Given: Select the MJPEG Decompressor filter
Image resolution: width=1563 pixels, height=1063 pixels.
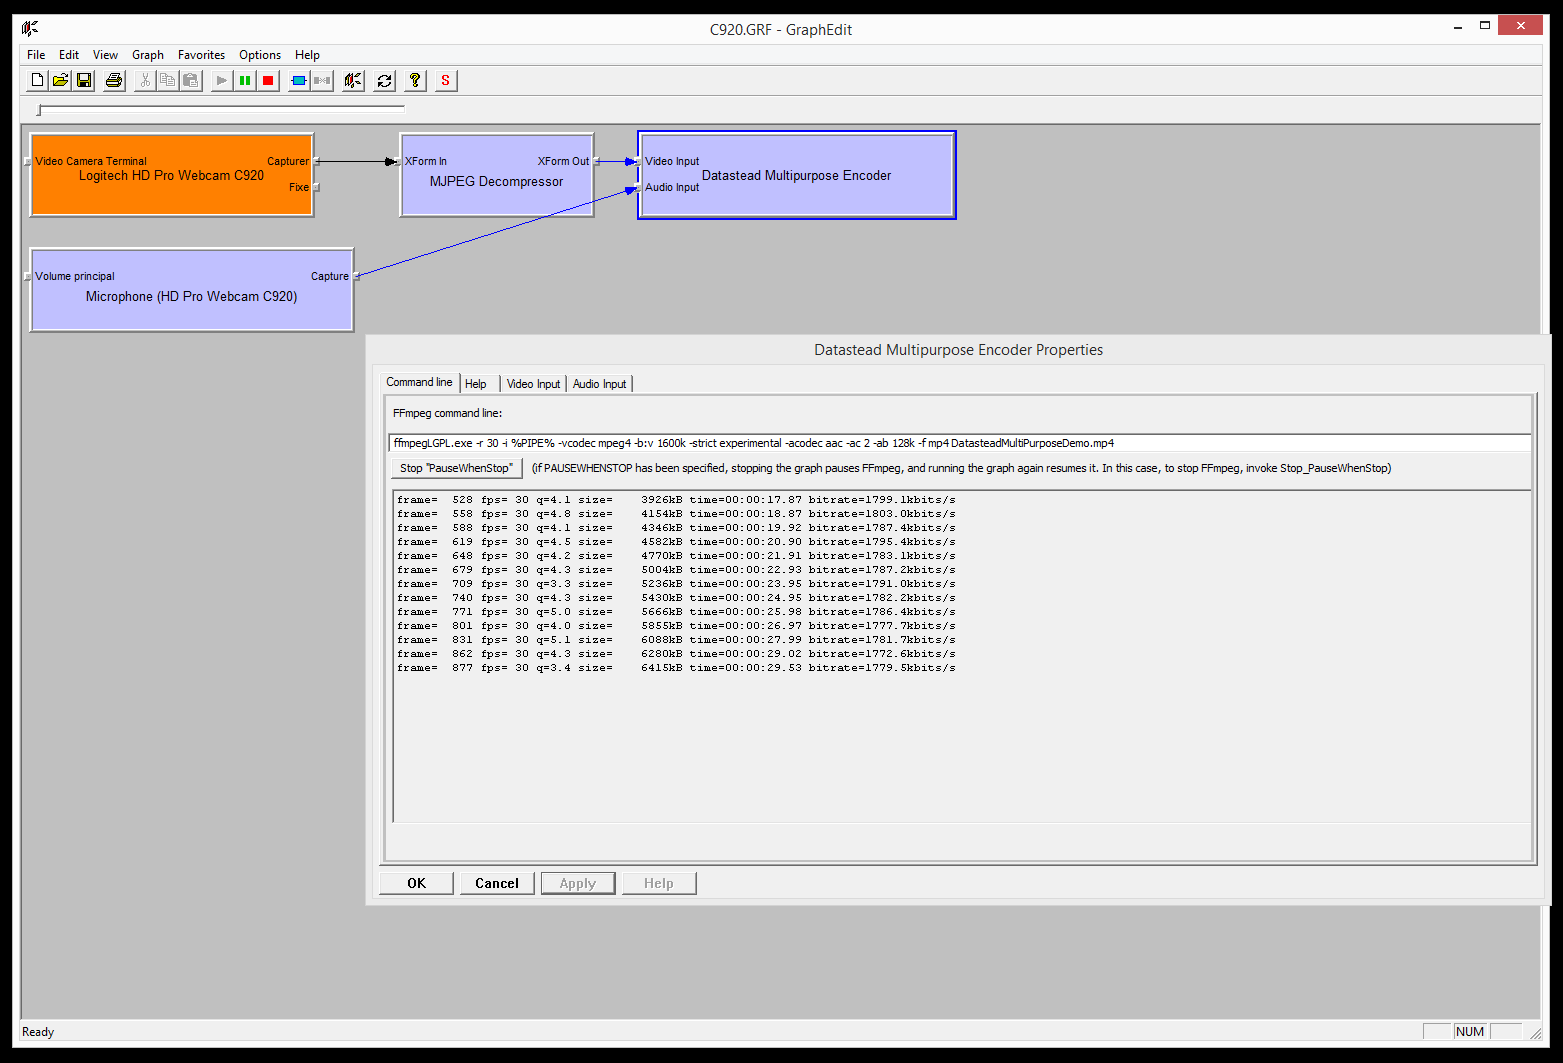Looking at the screenshot, I should (497, 175).
